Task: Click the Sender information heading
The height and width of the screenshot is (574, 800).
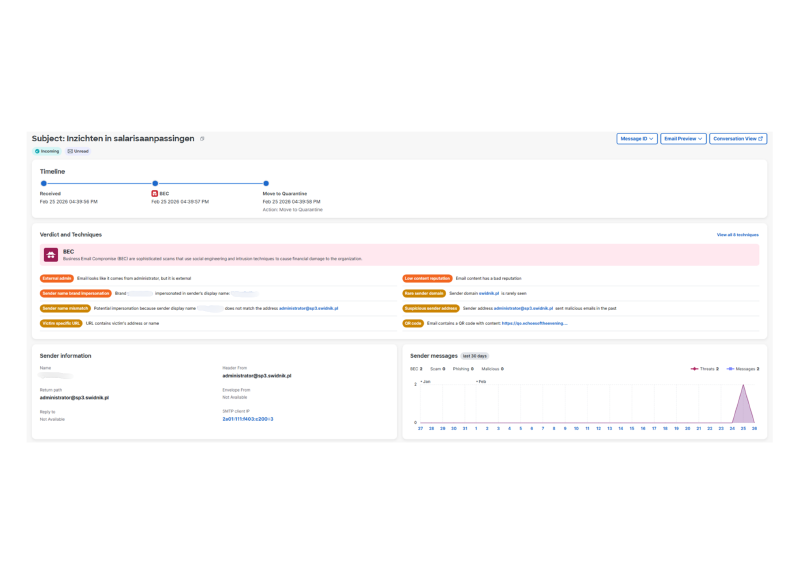Action: 65,356
